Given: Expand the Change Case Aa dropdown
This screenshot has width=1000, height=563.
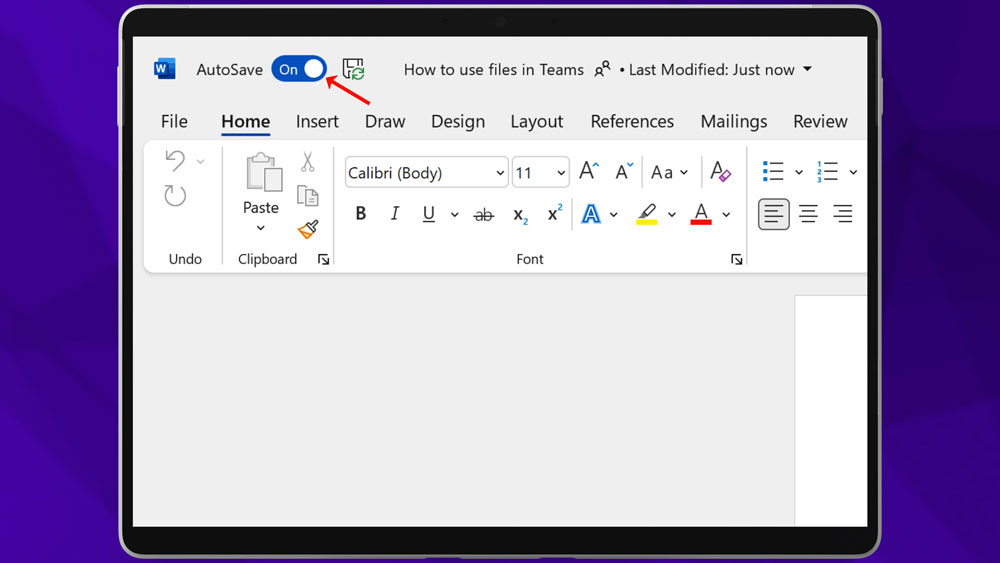Looking at the screenshot, I should (669, 172).
